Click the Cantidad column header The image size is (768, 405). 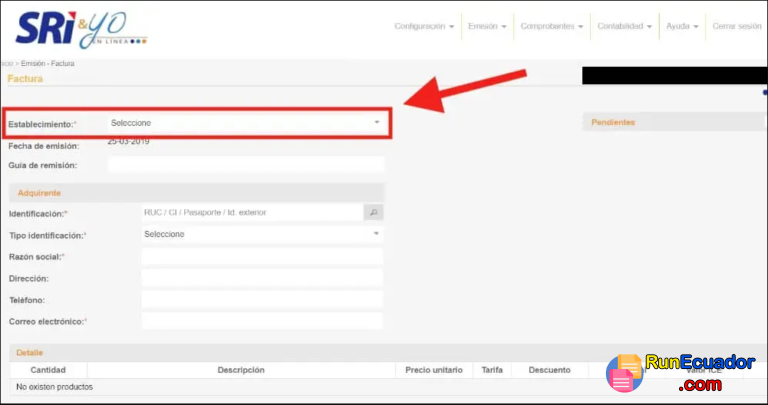pyautogui.click(x=48, y=370)
